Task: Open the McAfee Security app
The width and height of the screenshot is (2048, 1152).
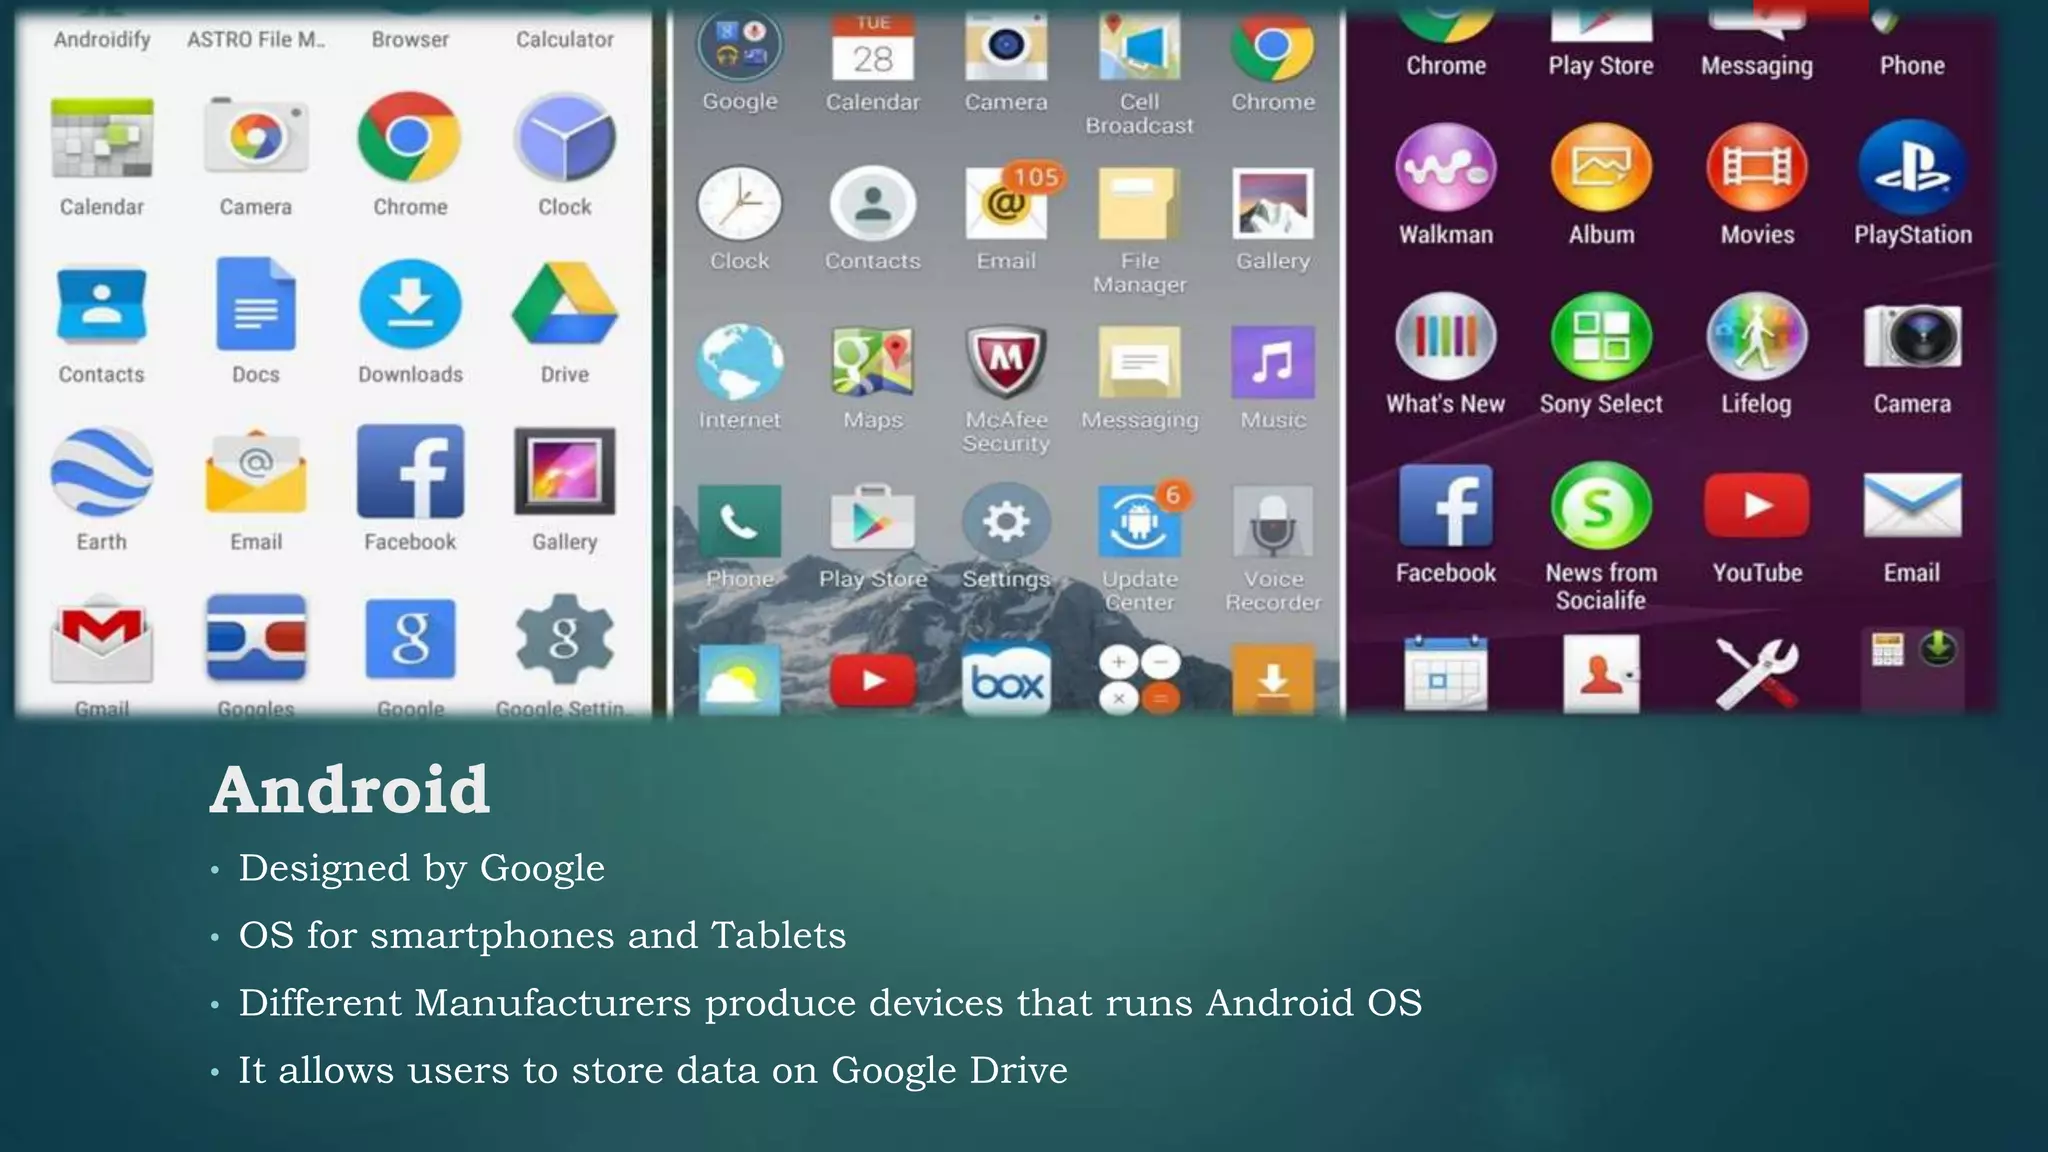Action: [1006, 362]
